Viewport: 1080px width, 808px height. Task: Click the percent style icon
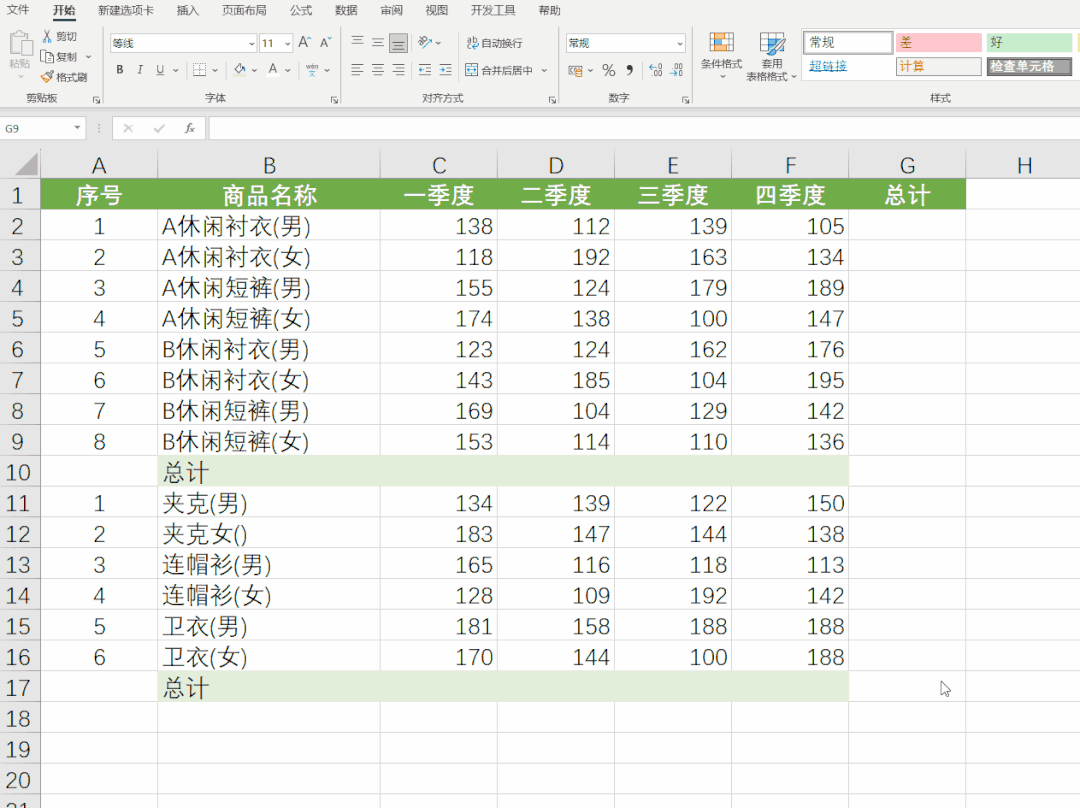(x=608, y=70)
